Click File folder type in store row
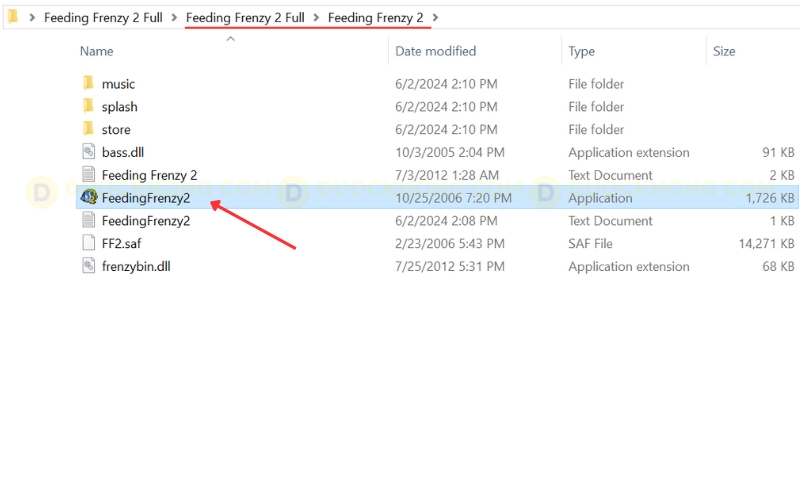This screenshot has width=800, height=500. click(x=596, y=130)
